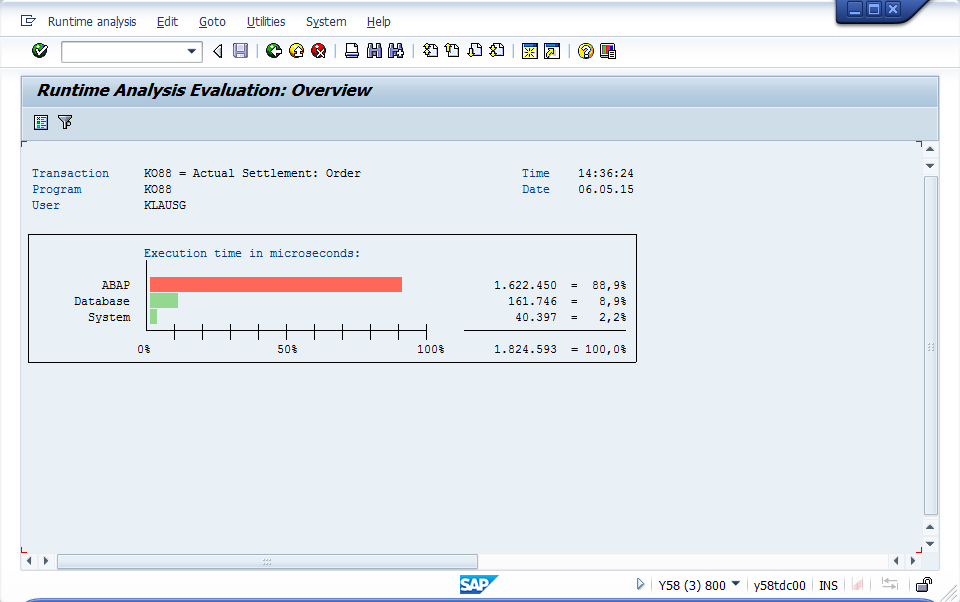Go back with the green Back icon
The height and width of the screenshot is (602, 960).
pos(274,51)
